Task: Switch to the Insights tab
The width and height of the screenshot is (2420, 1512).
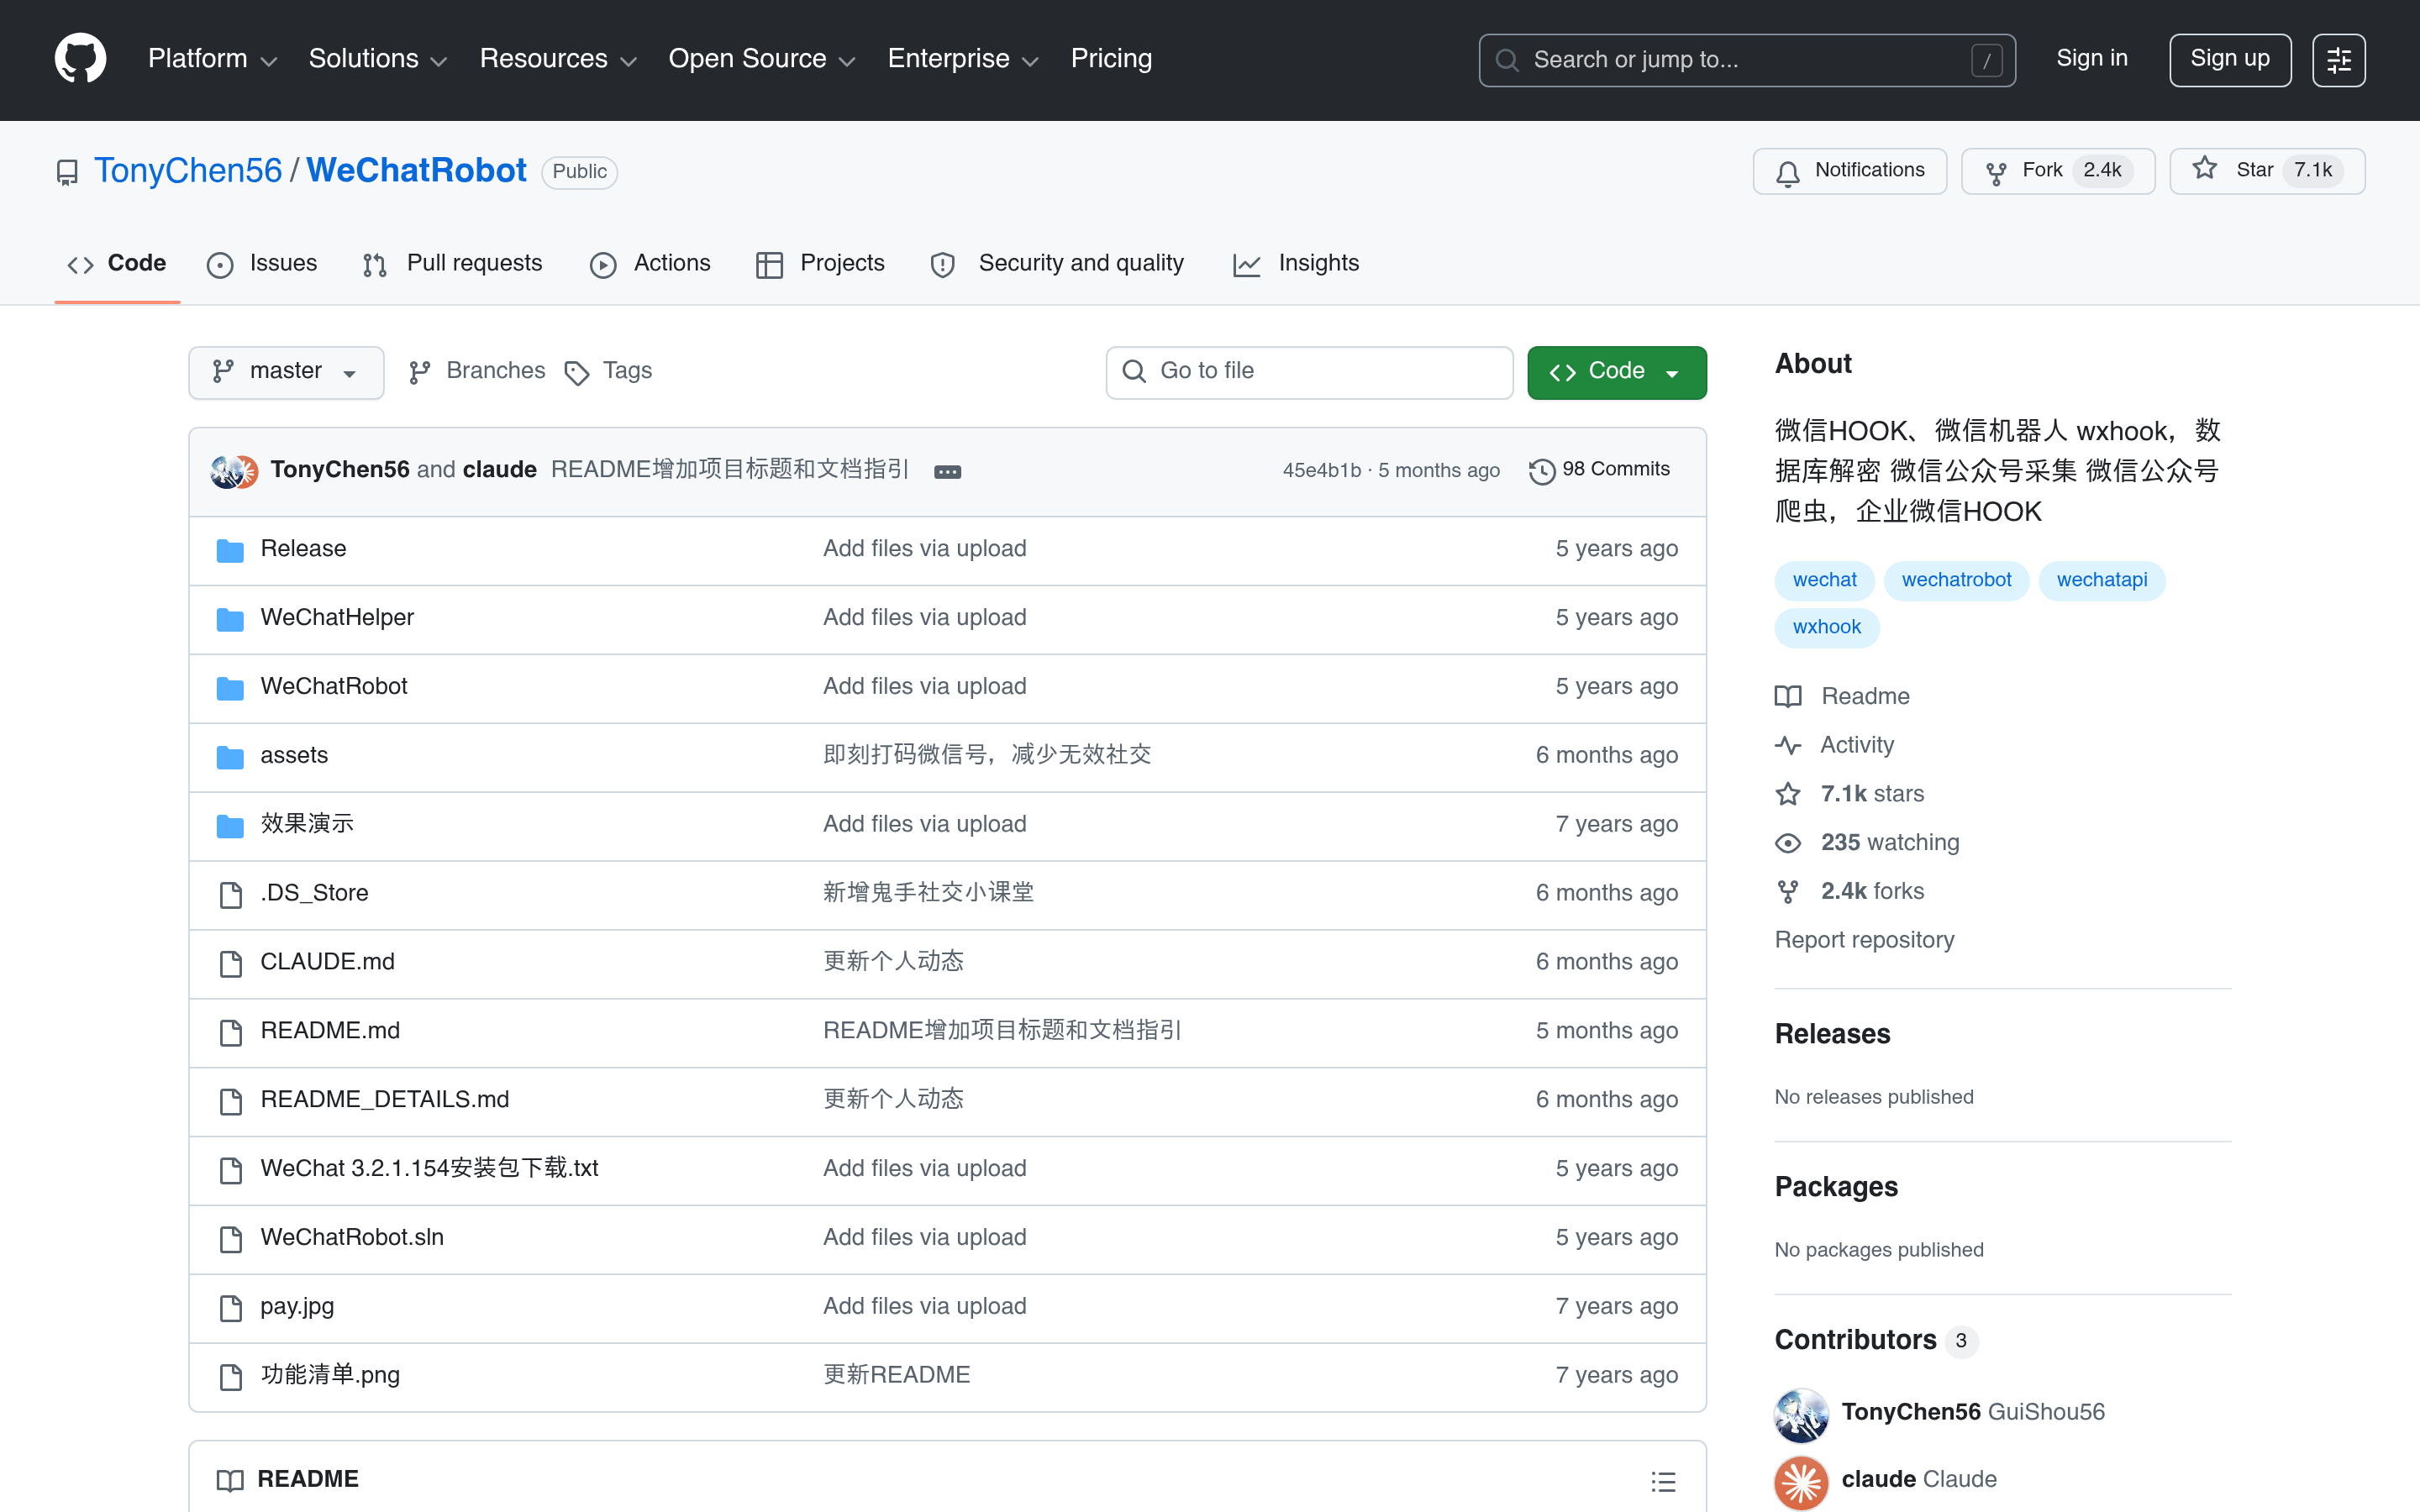Action: click(x=1295, y=264)
